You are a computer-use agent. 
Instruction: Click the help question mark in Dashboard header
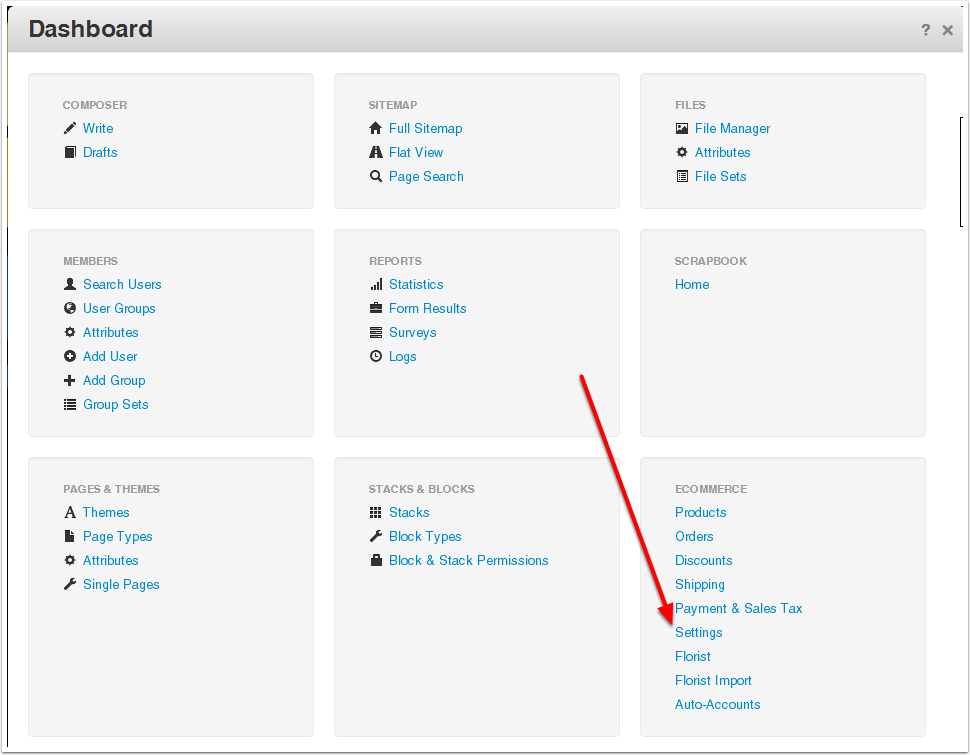pos(926,30)
